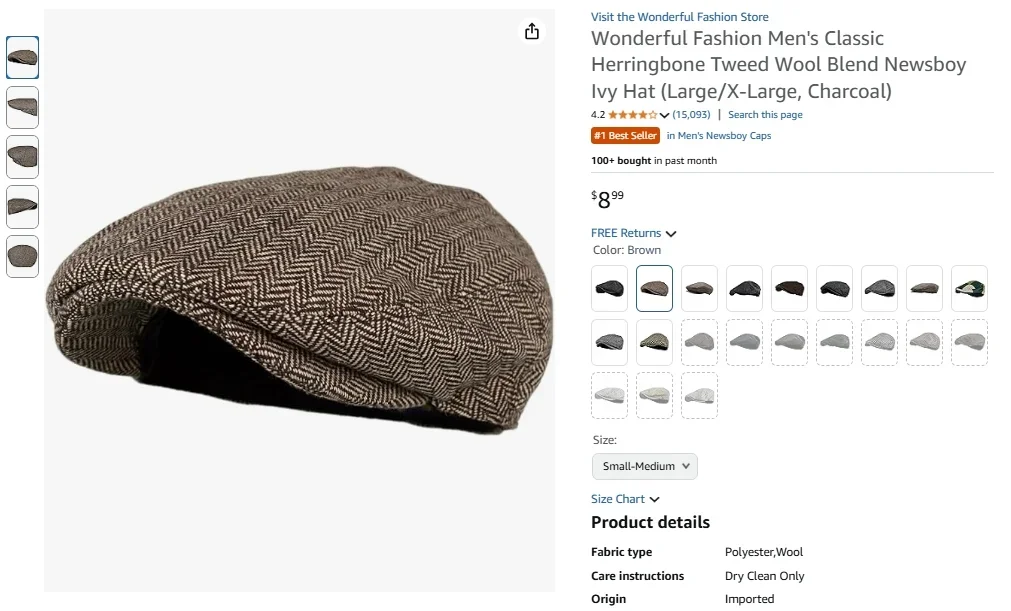The width and height of the screenshot is (1011, 611).
Task: Click the #1 Best Seller badge
Action: tap(625, 135)
